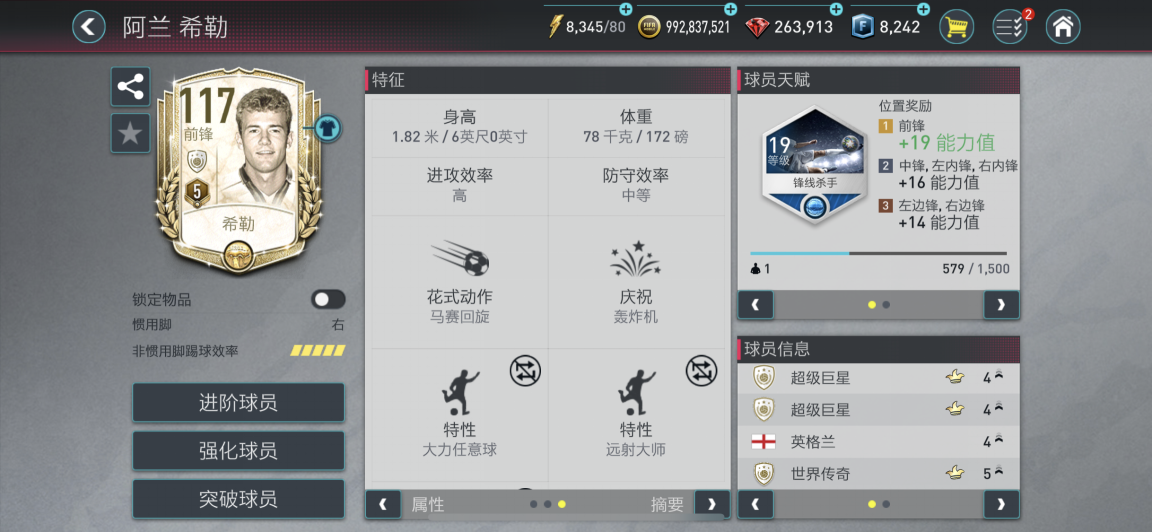This screenshot has width=1152, height=532.
Task: Click the kit shirt icon on player card
Action: (x=326, y=128)
